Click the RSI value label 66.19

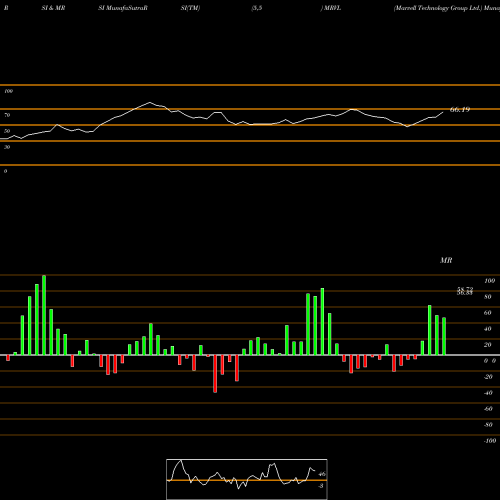click(460, 110)
